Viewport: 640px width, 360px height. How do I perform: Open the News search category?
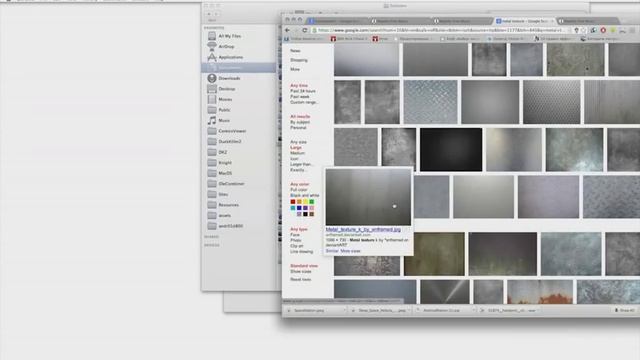(x=295, y=51)
